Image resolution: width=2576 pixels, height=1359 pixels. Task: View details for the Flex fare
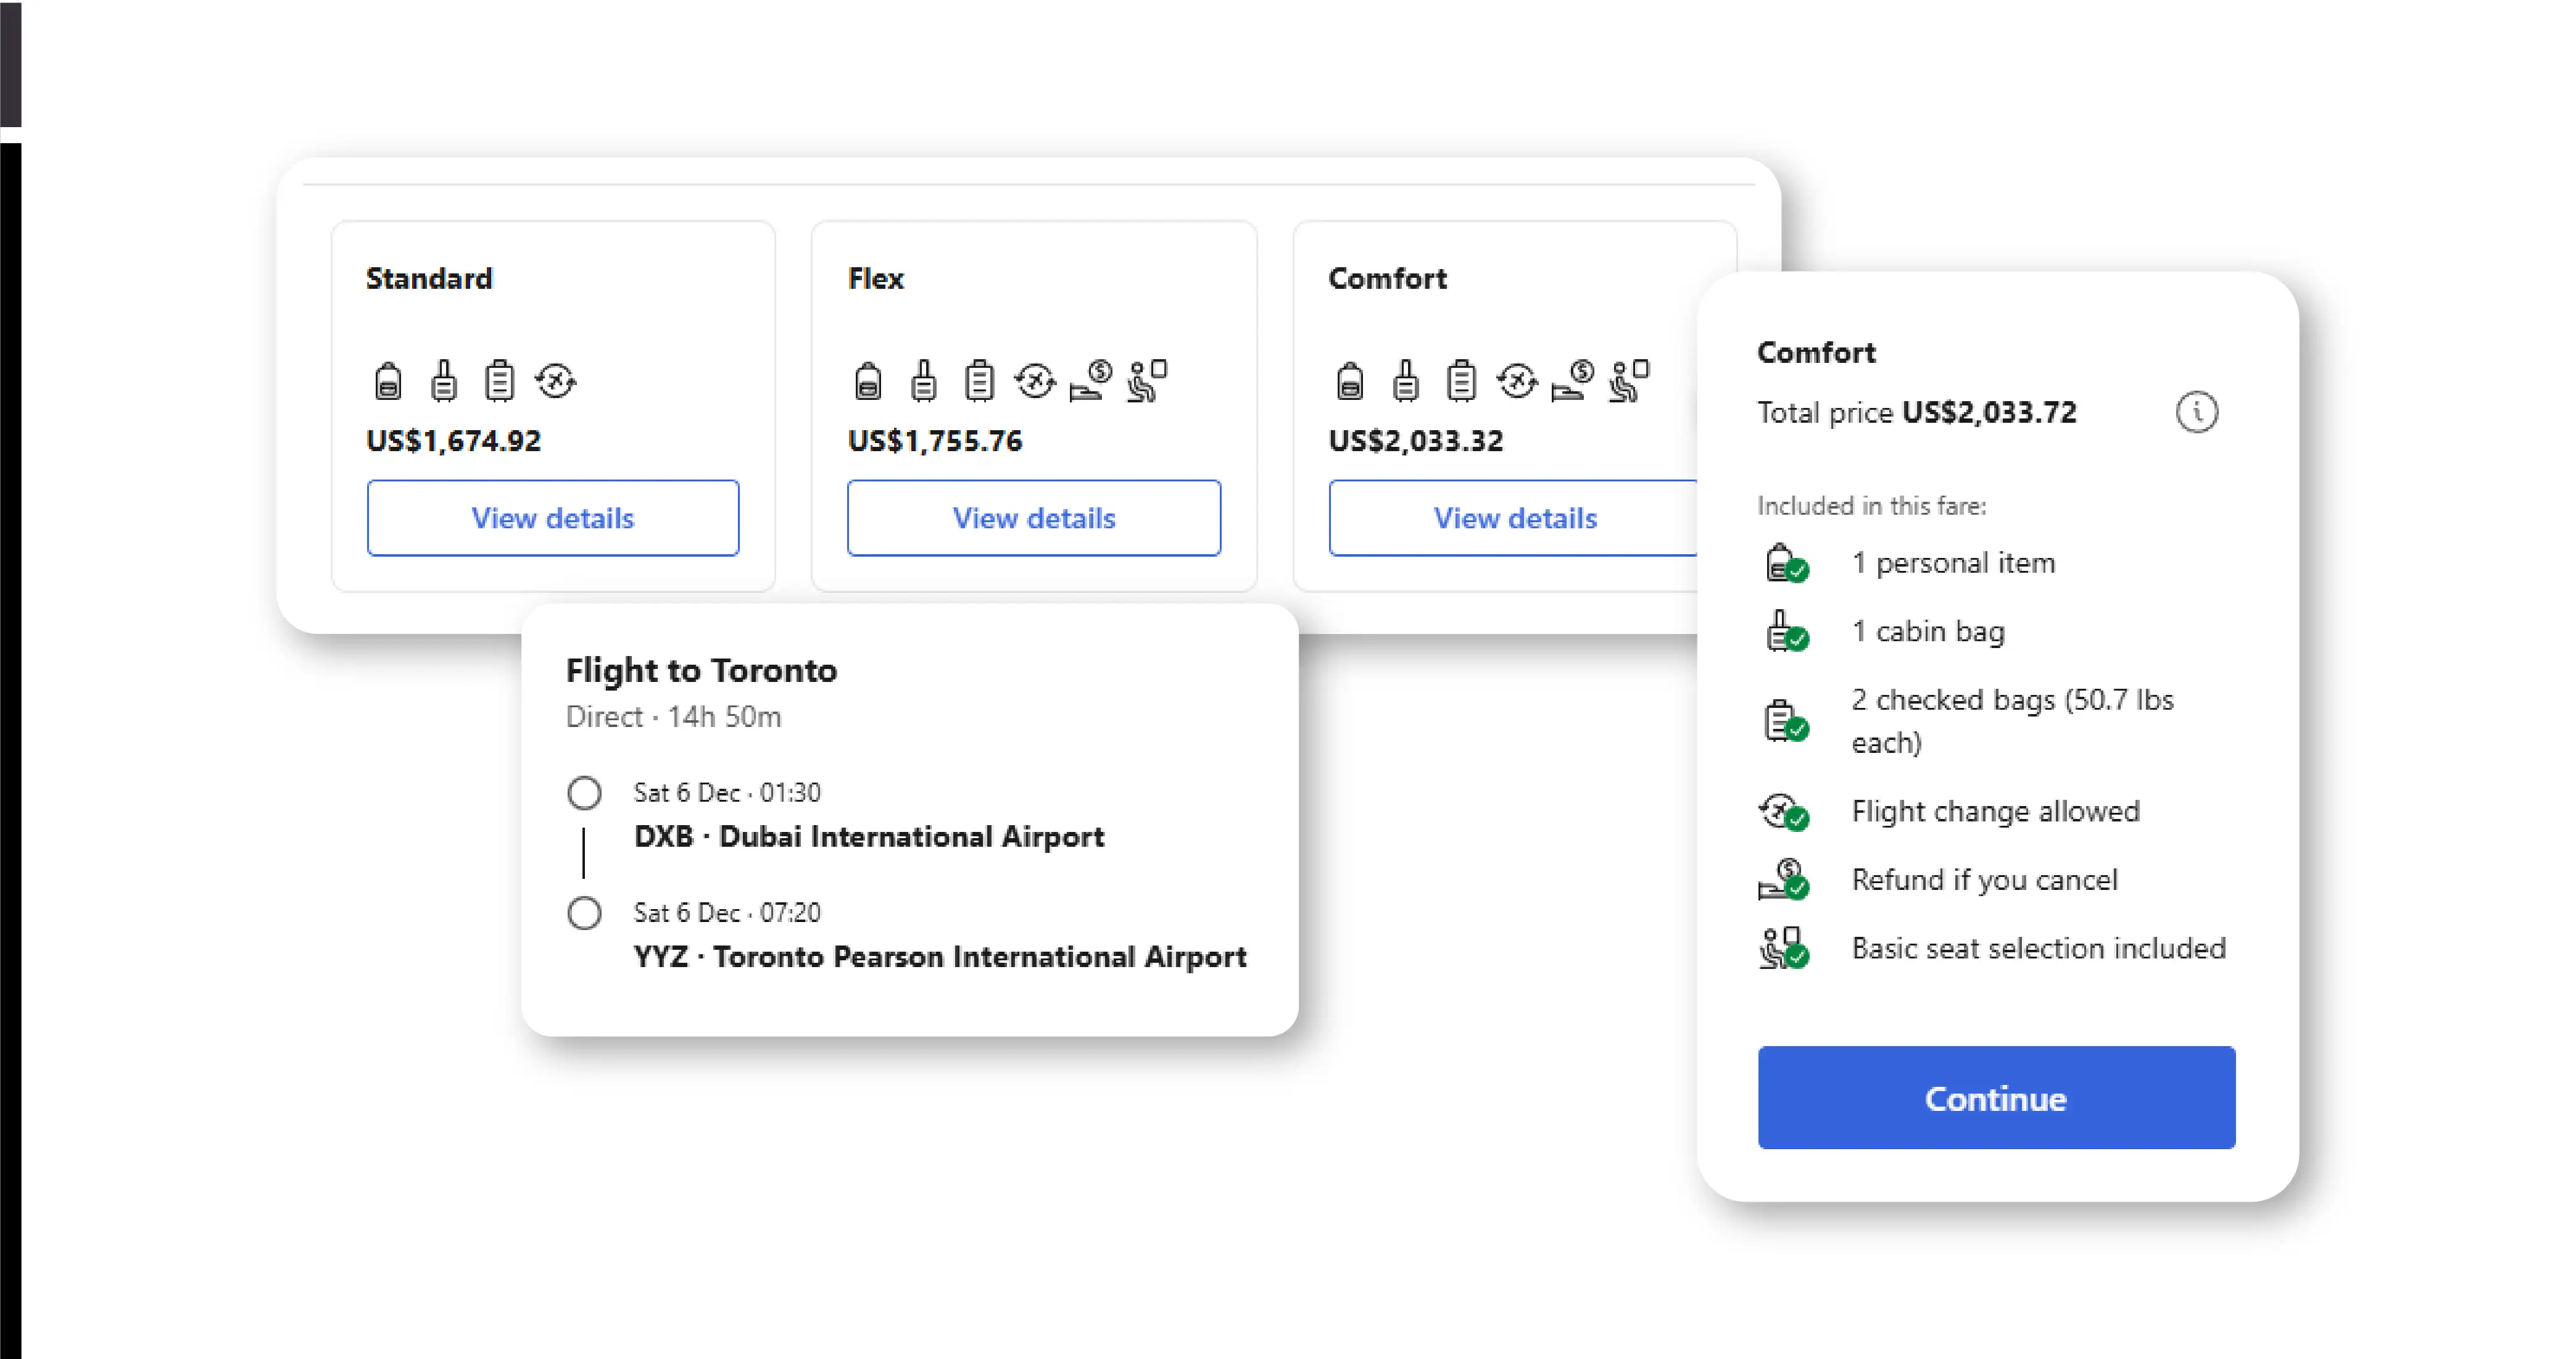(1034, 518)
